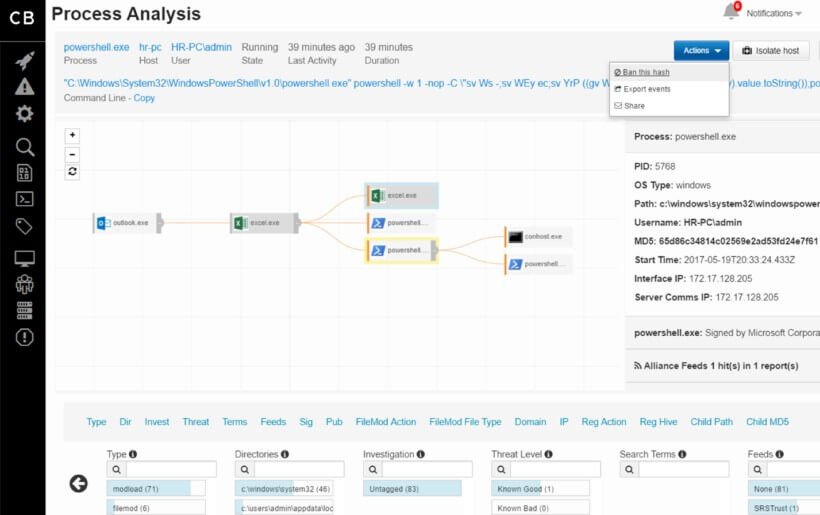Open the Actions dropdown button
This screenshot has width=820, height=515.
point(701,51)
